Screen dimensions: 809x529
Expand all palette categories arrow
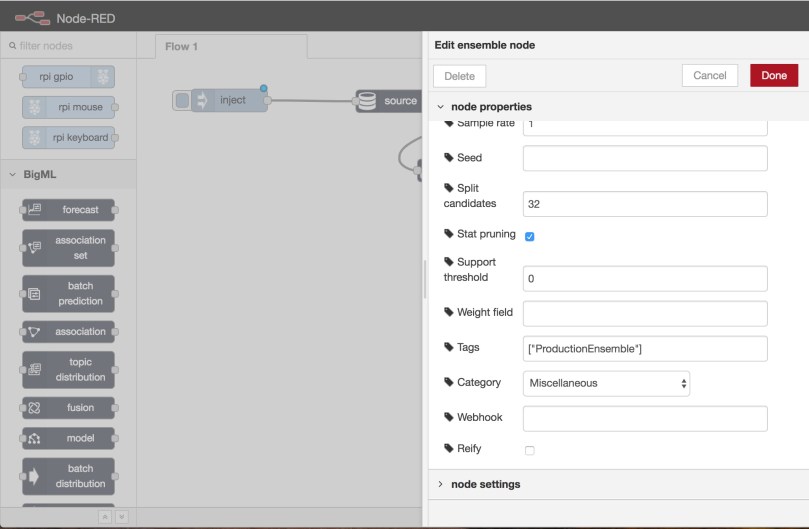pos(122,517)
